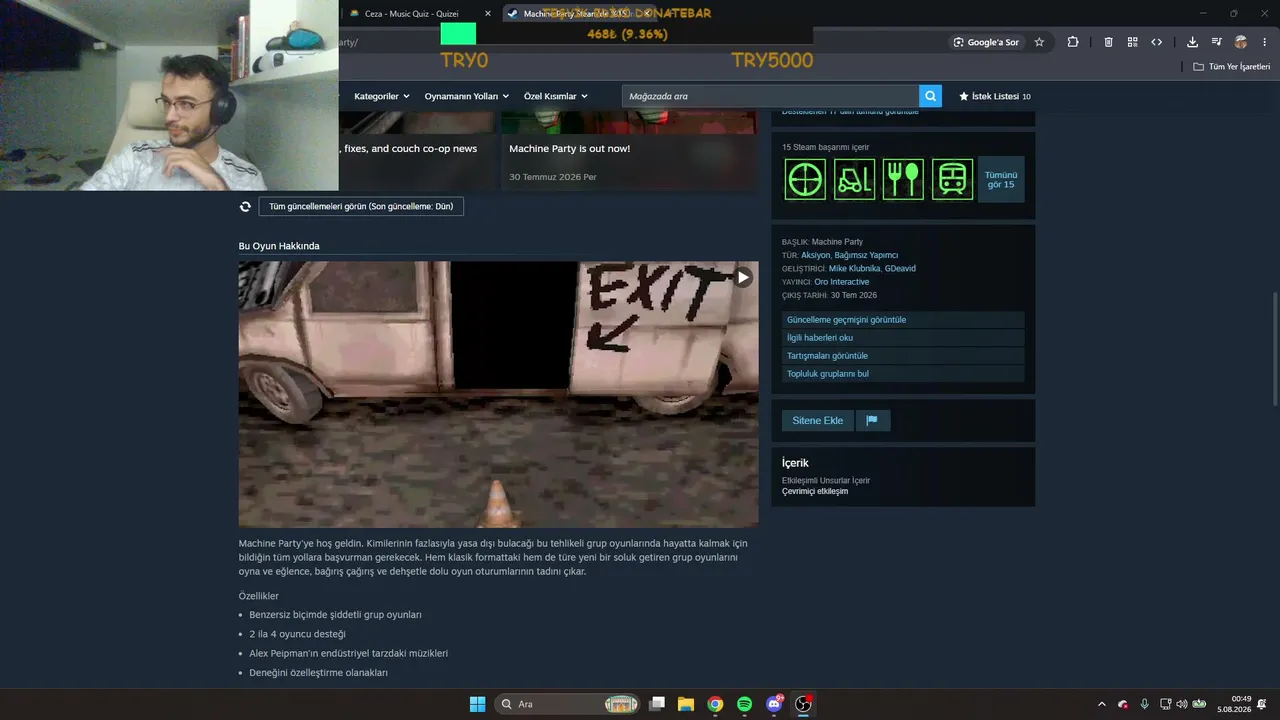Viewport: 1280px width, 720px height.
Task: Click developer Mike Klubnika link
Action: 855,268
